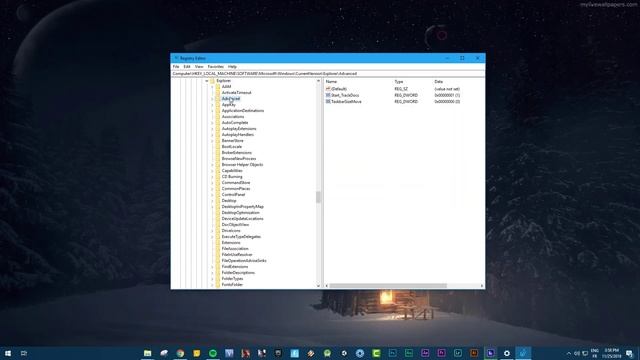The width and height of the screenshot is (640, 360).
Task: Open the Action Center notifications icon
Action: tap(629, 353)
